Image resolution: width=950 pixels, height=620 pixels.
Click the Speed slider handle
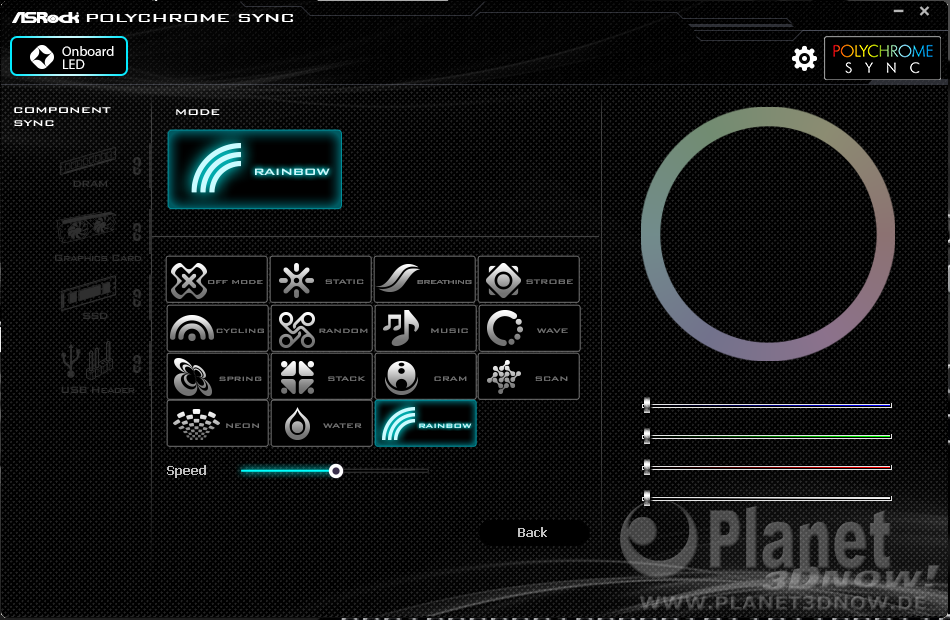coord(336,471)
